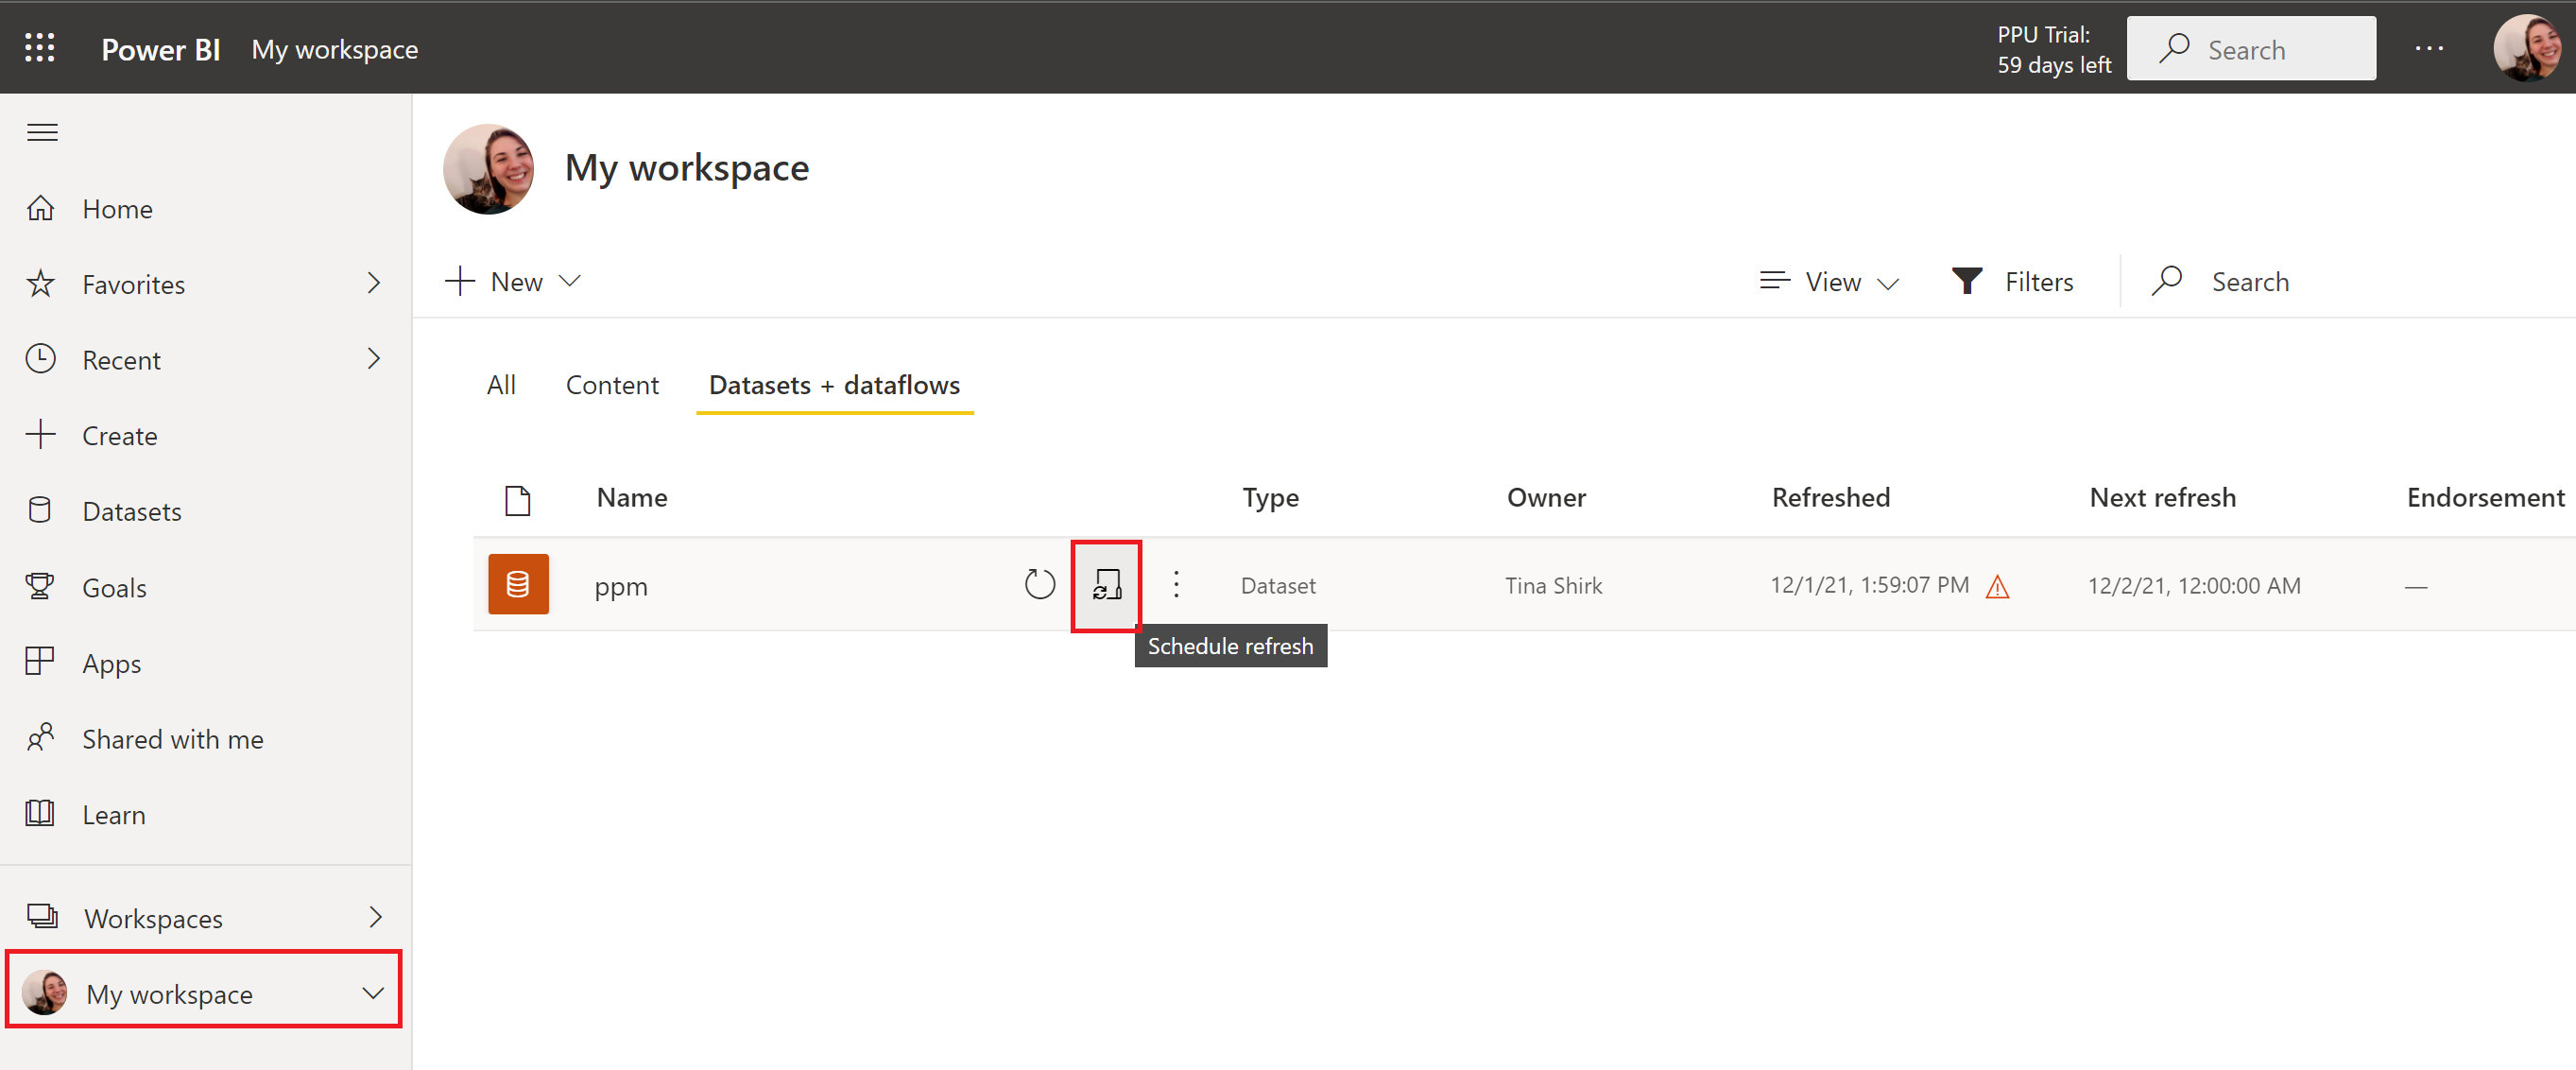Select Goals from the navigation pane
The width and height of the screenshot is (2576, 1070).
click(x=114, y=587)
